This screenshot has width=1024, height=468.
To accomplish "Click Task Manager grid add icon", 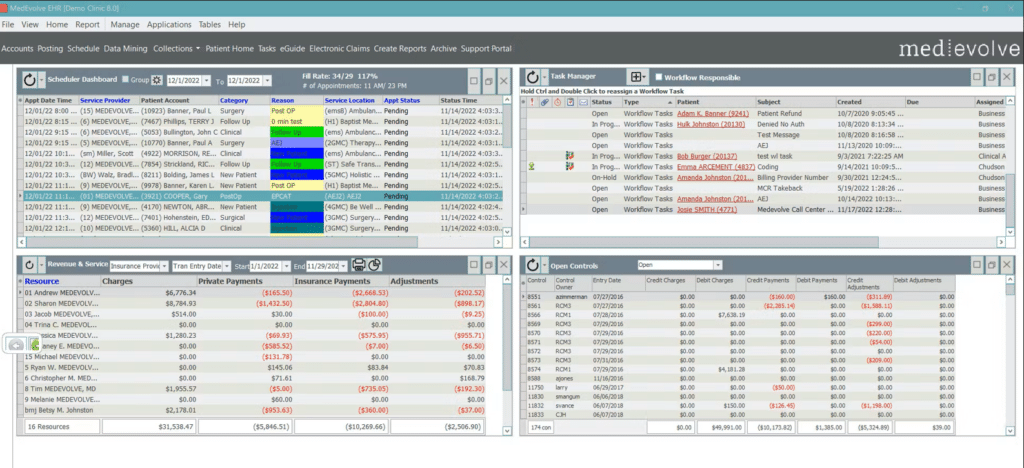I will (x=635, y=77).
